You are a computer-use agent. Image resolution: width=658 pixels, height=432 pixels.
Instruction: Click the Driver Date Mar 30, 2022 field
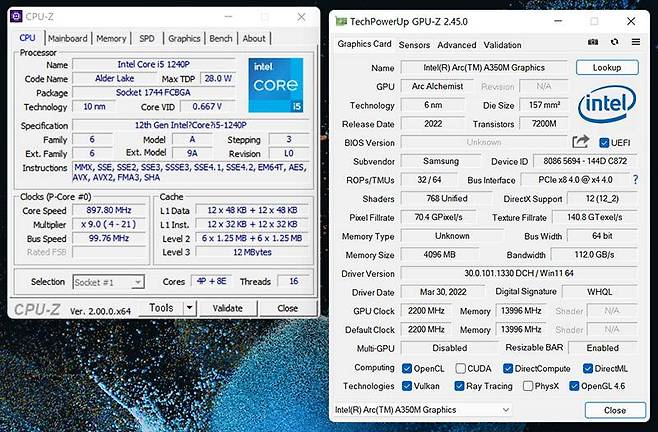pos(443,292)
